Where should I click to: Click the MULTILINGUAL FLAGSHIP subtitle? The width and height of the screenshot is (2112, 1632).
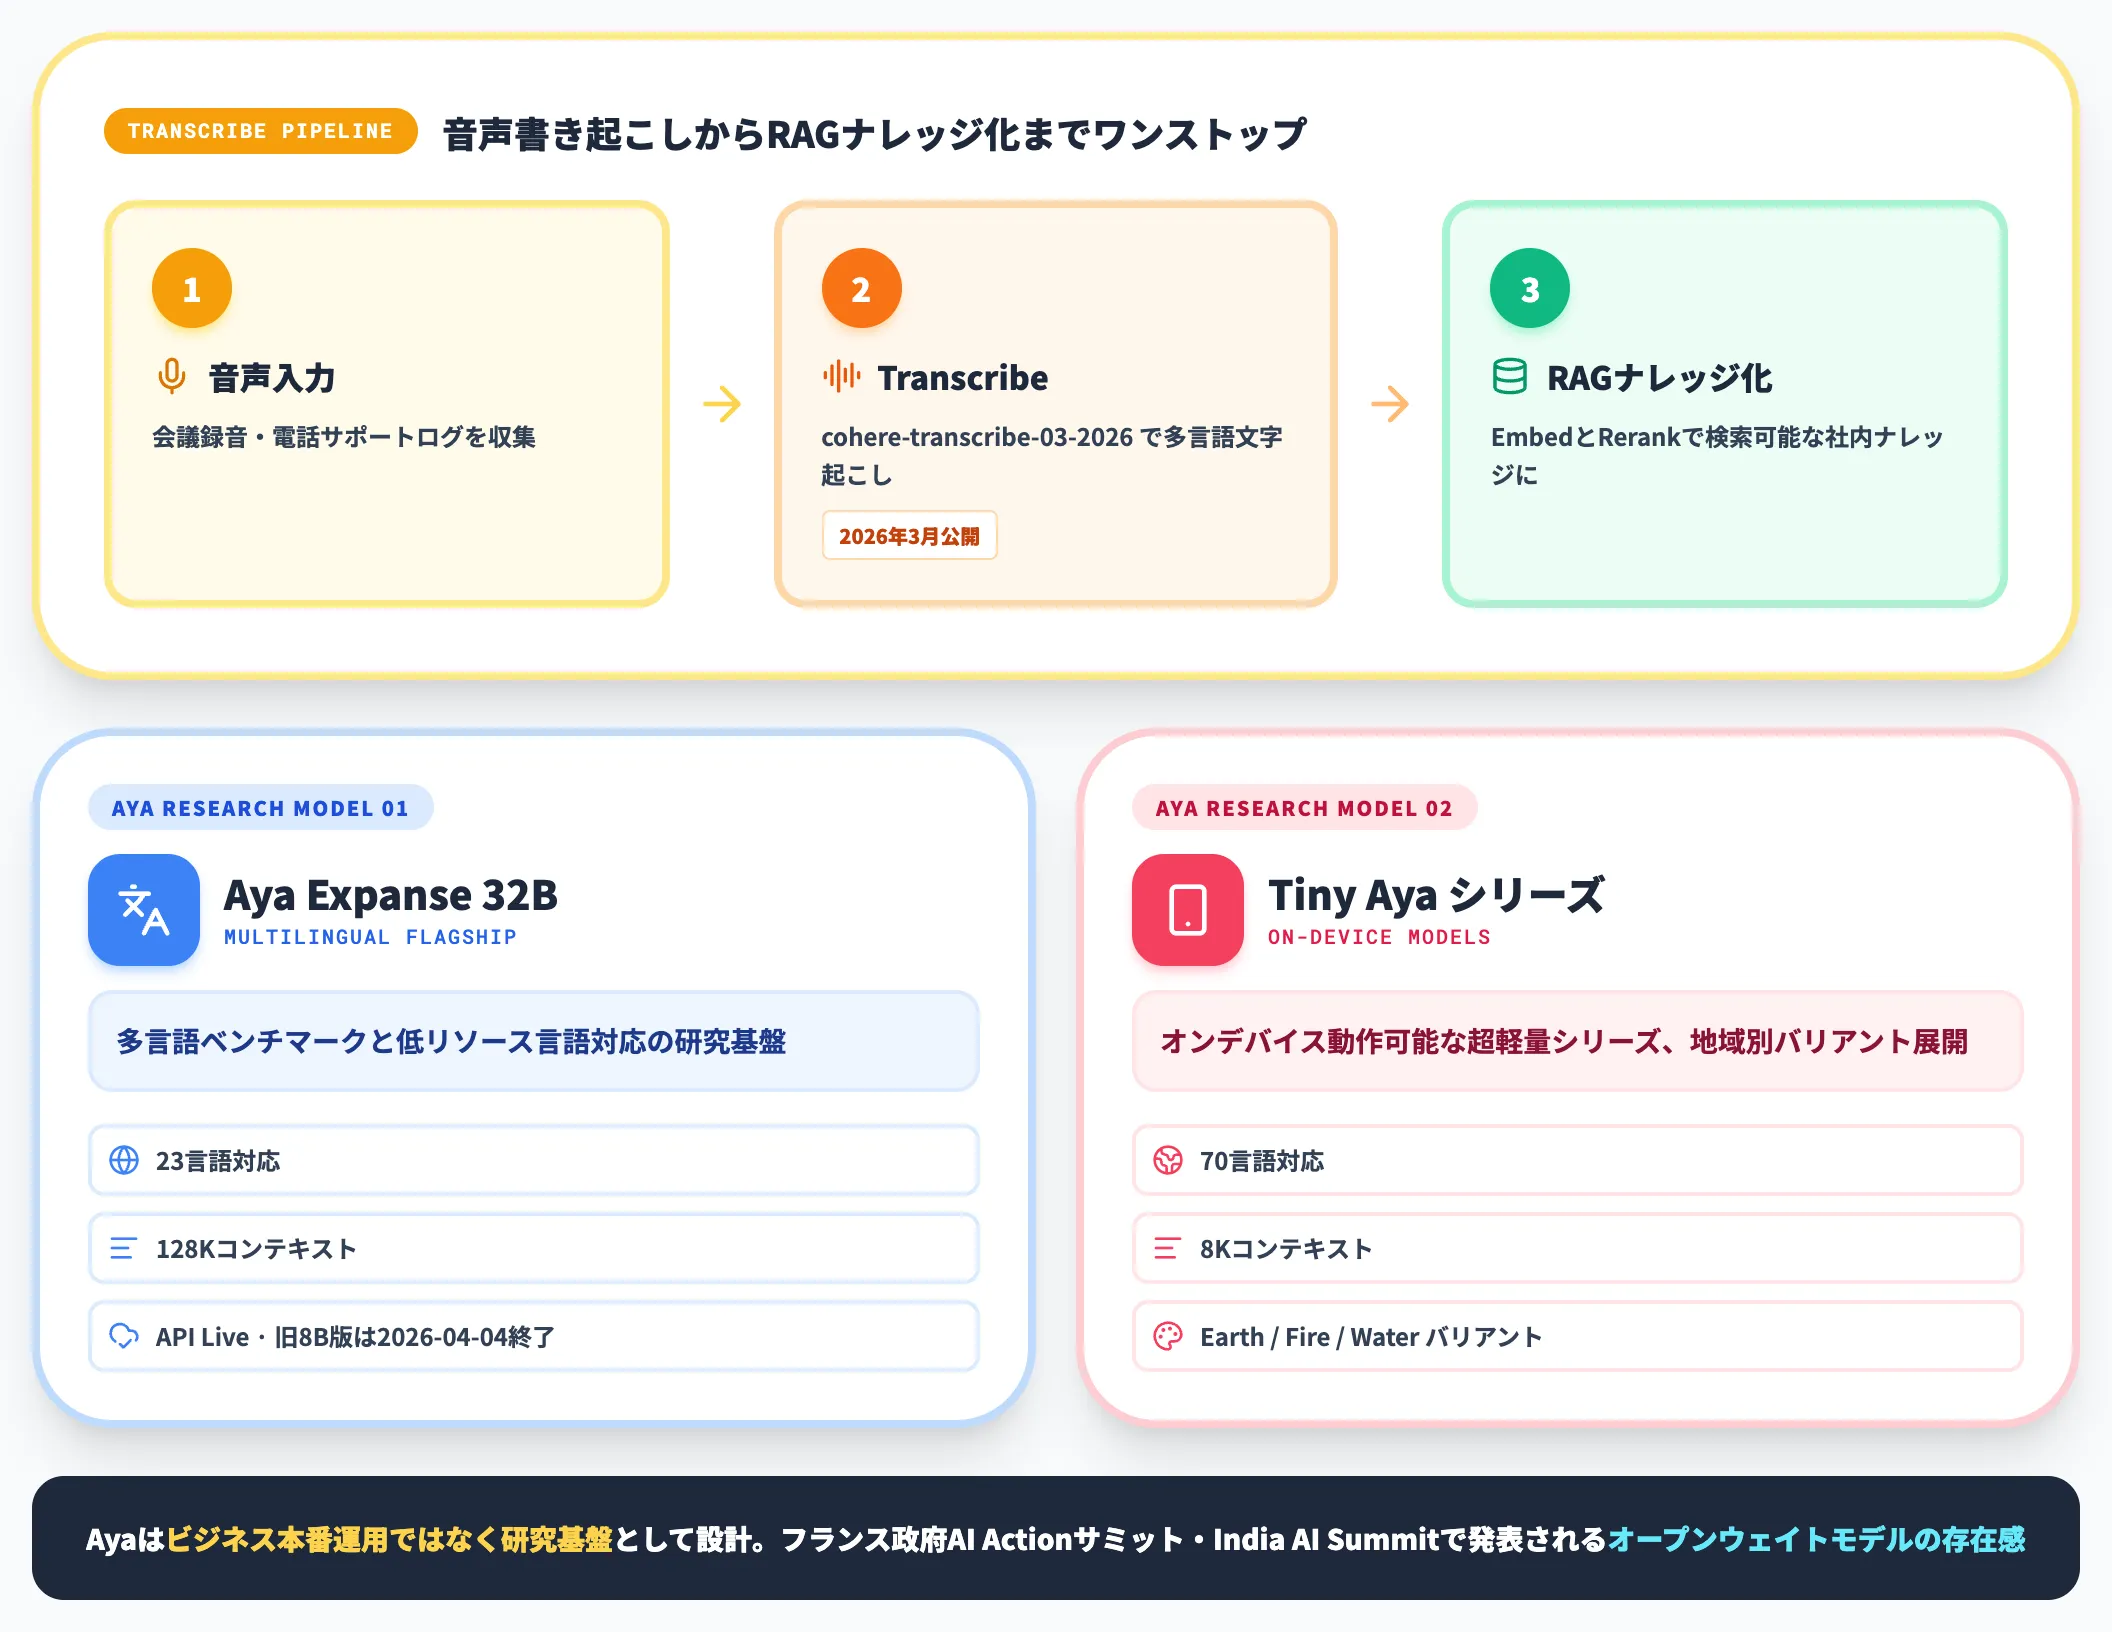(x=370, y=937)
